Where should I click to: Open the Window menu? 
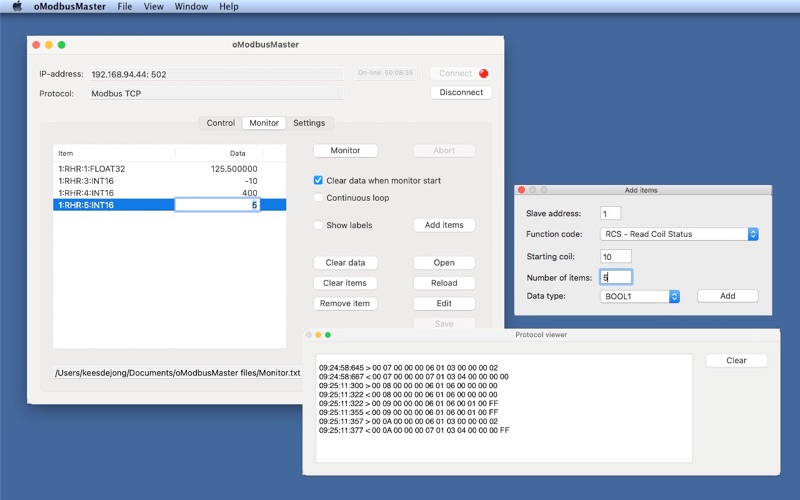190,7
